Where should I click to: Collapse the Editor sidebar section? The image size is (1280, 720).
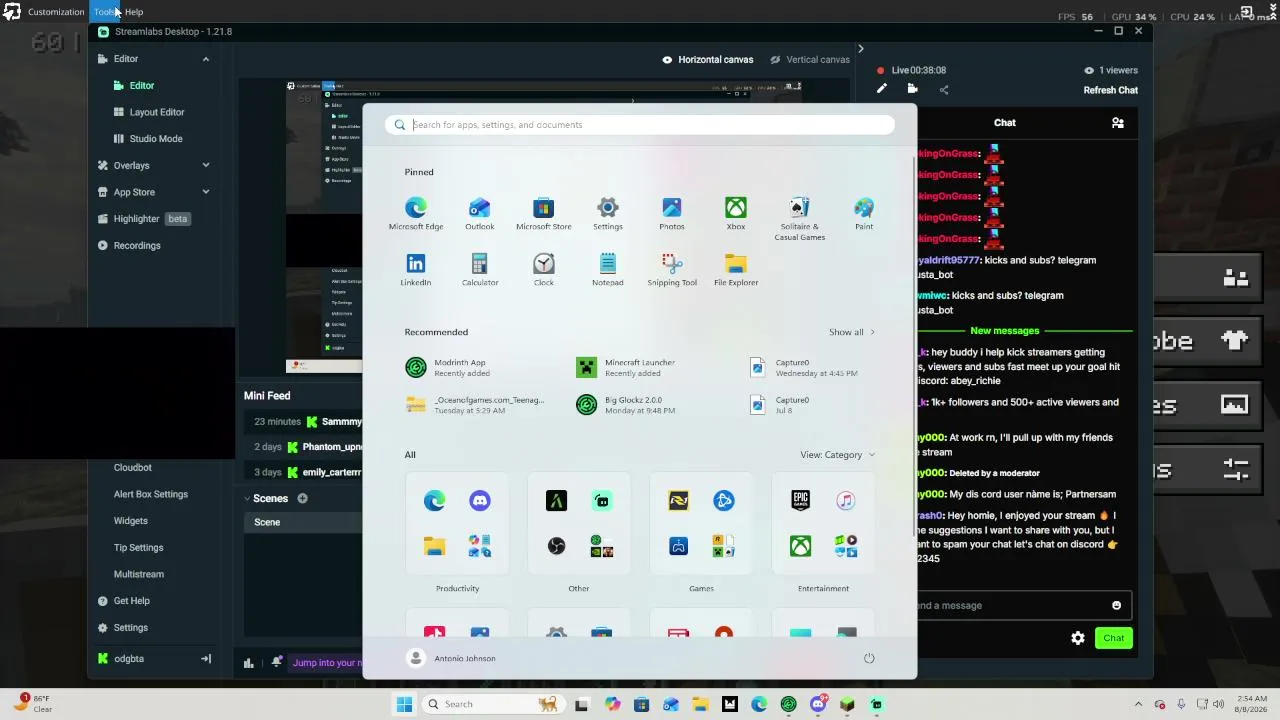coord(206,59)
